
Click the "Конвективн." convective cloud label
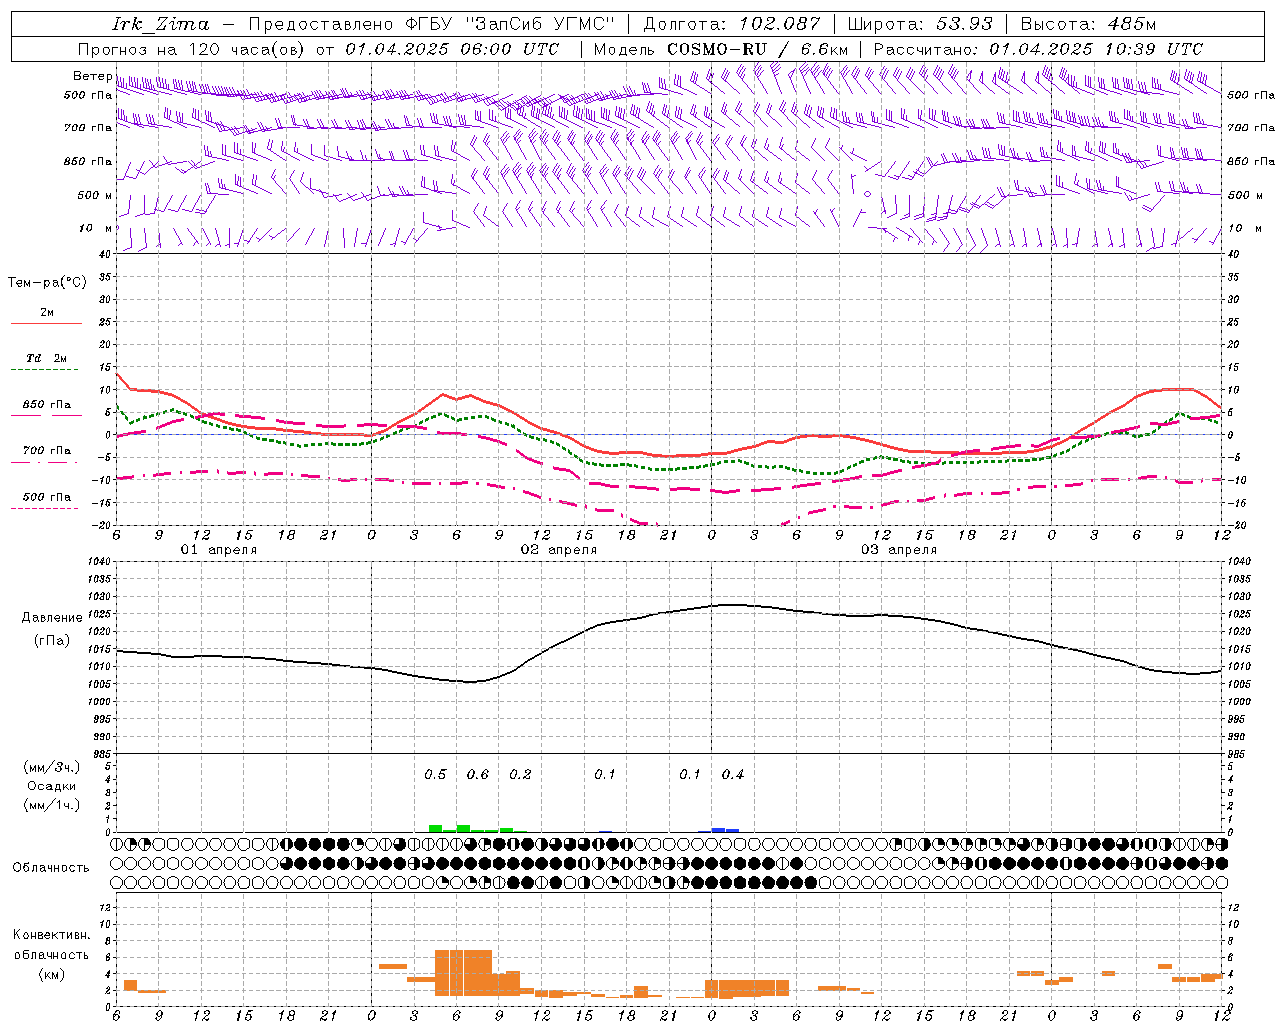click(x=51, y=935)
